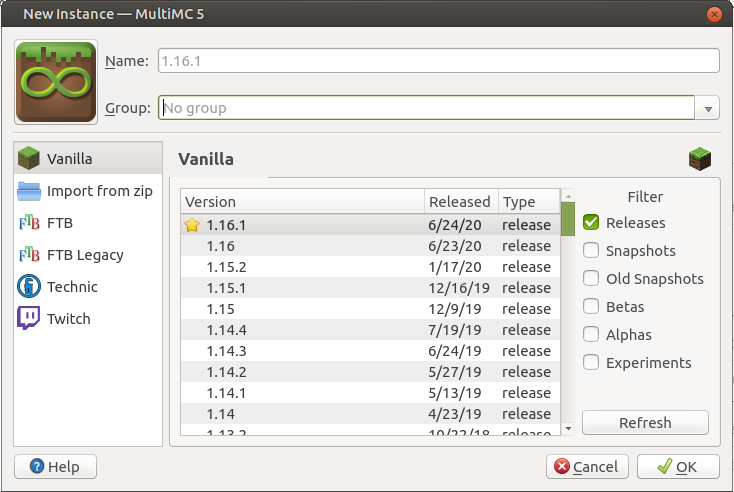Image resolution: width=734 pixels, height=492 pixels.
Task: Refresh the version list
Action: click(x=645, y=423)
